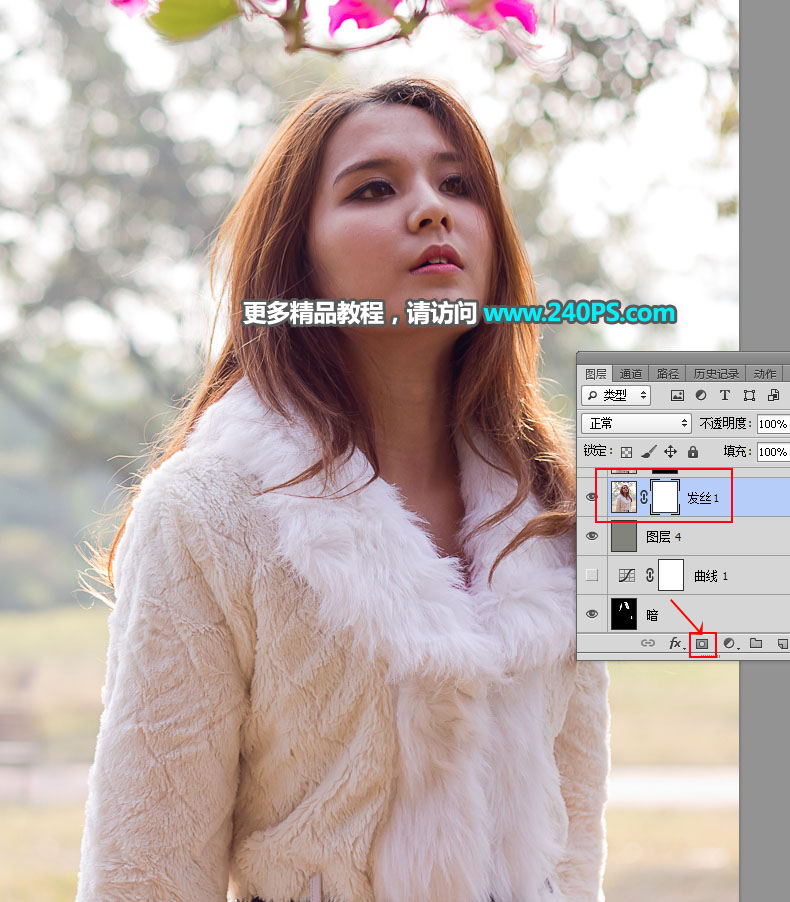The height and width of the screenshot is (902, 790).
Task: Filter layers by type (T) icon
Action: pyautogui.click(x=725, y=395)
